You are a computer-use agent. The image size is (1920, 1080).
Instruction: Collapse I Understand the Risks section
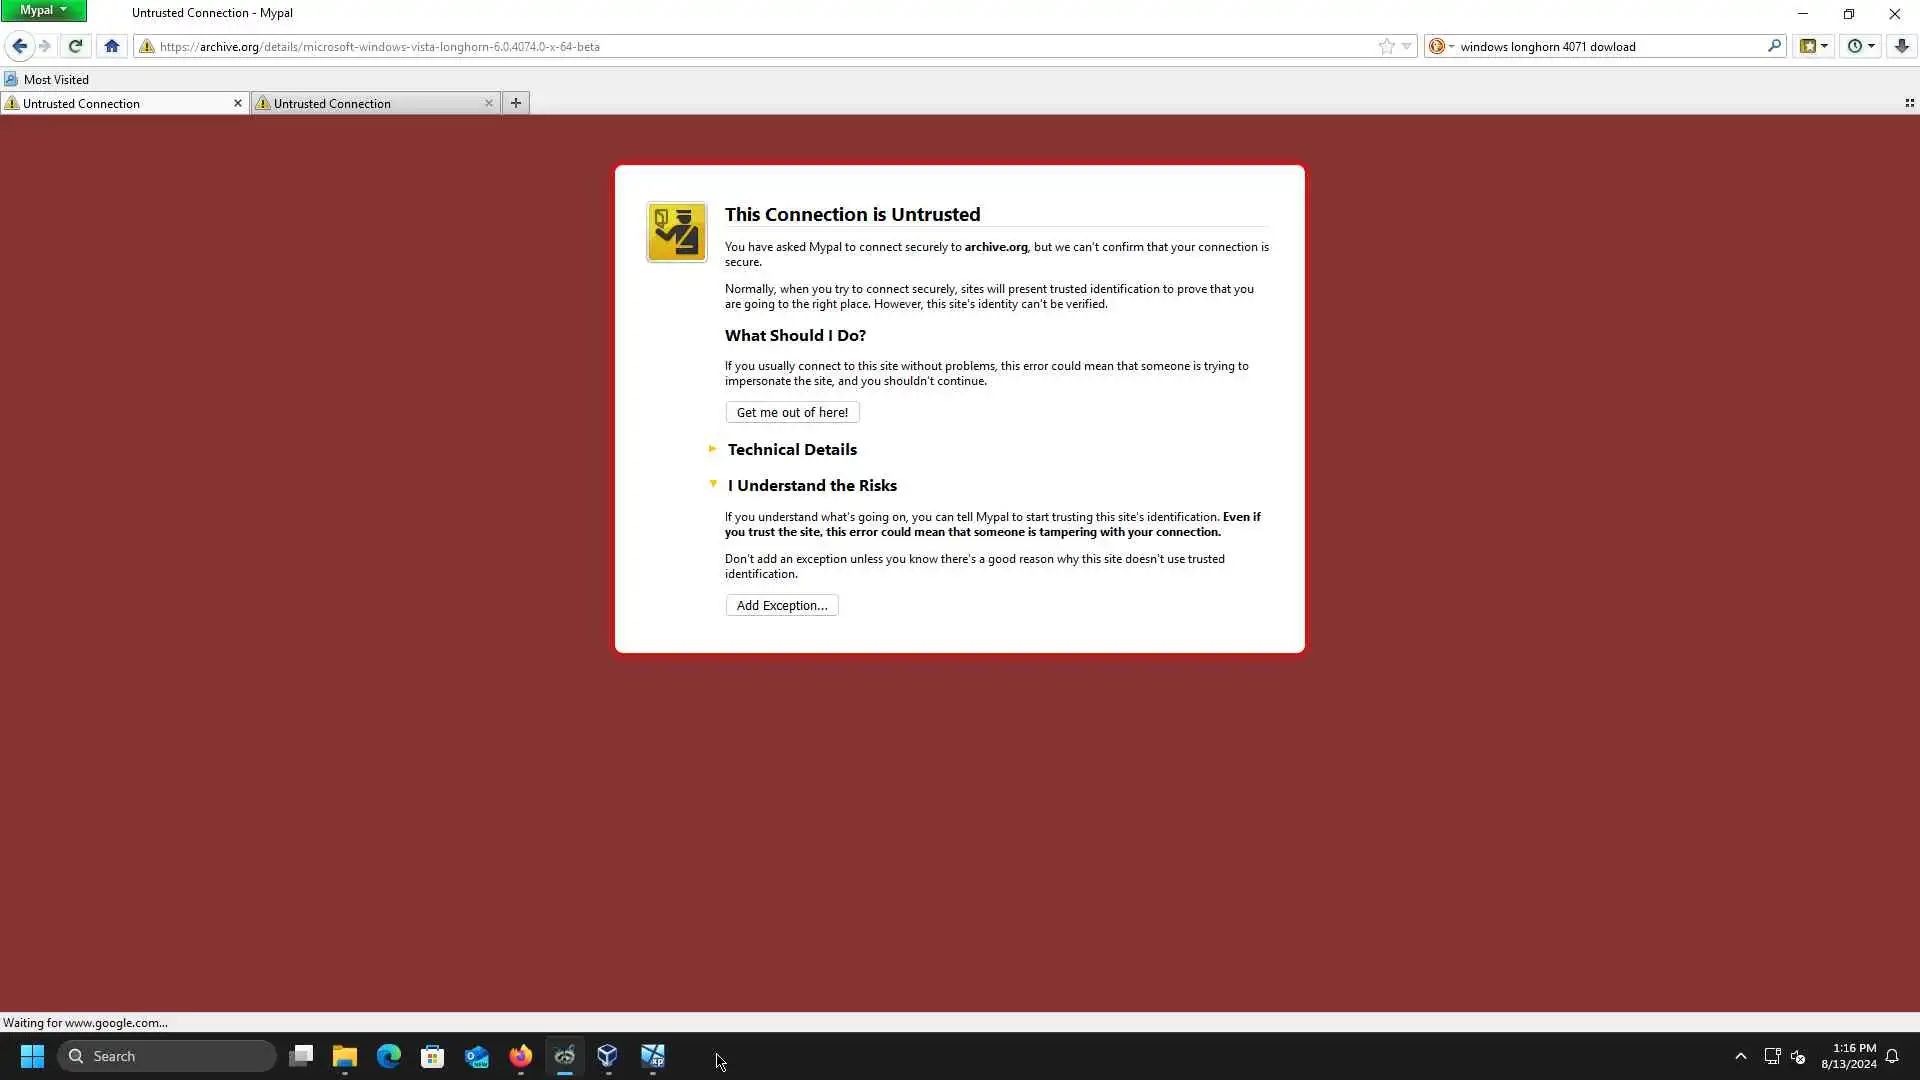[811, 486]
